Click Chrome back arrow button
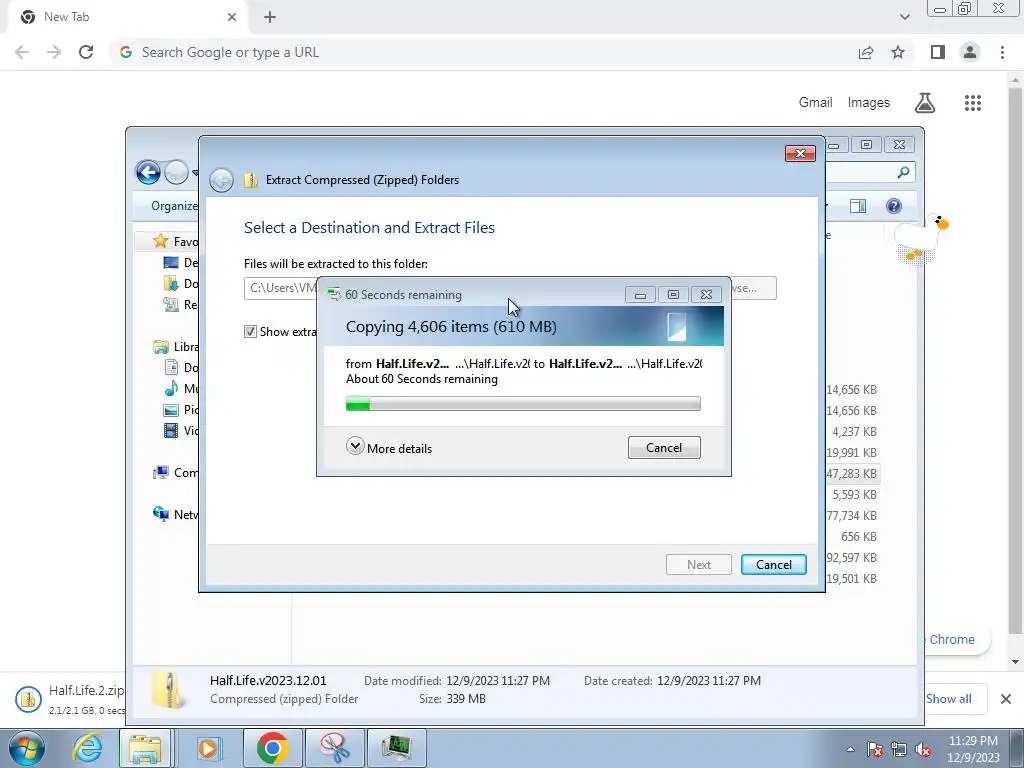 (22, 52)
